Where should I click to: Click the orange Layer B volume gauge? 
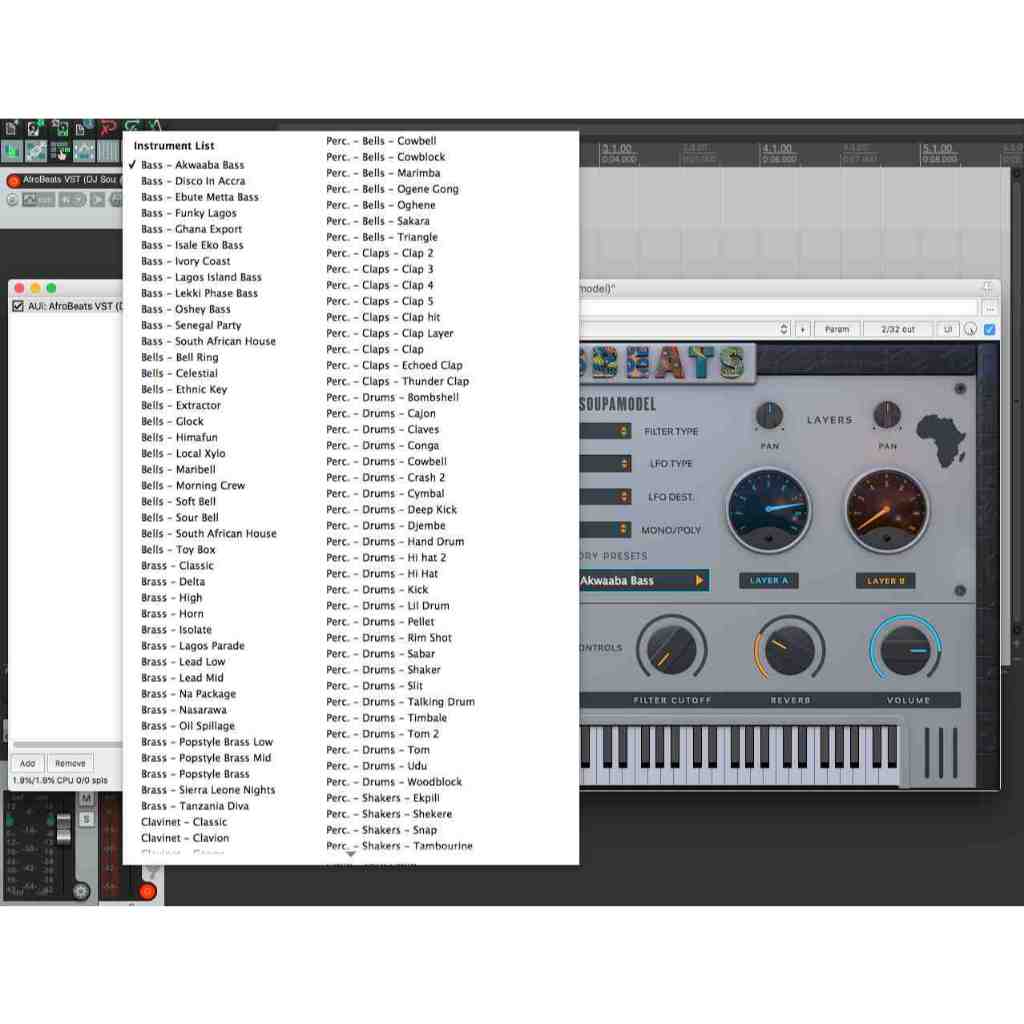[887, 510]
